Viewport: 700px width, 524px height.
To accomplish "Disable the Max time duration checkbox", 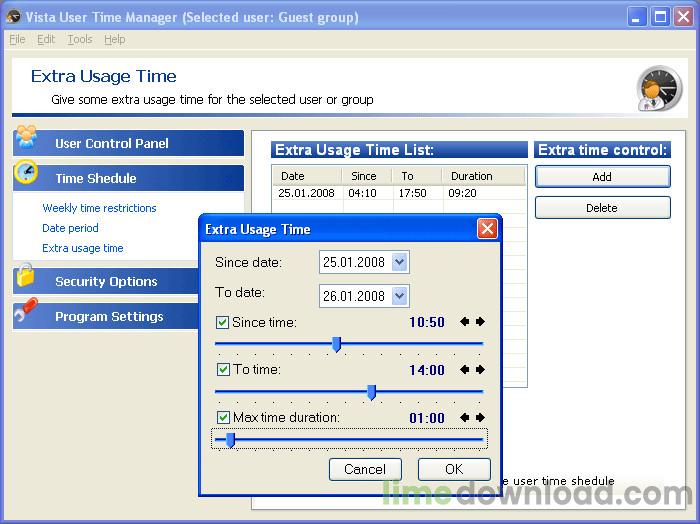I will click(223, 417).
